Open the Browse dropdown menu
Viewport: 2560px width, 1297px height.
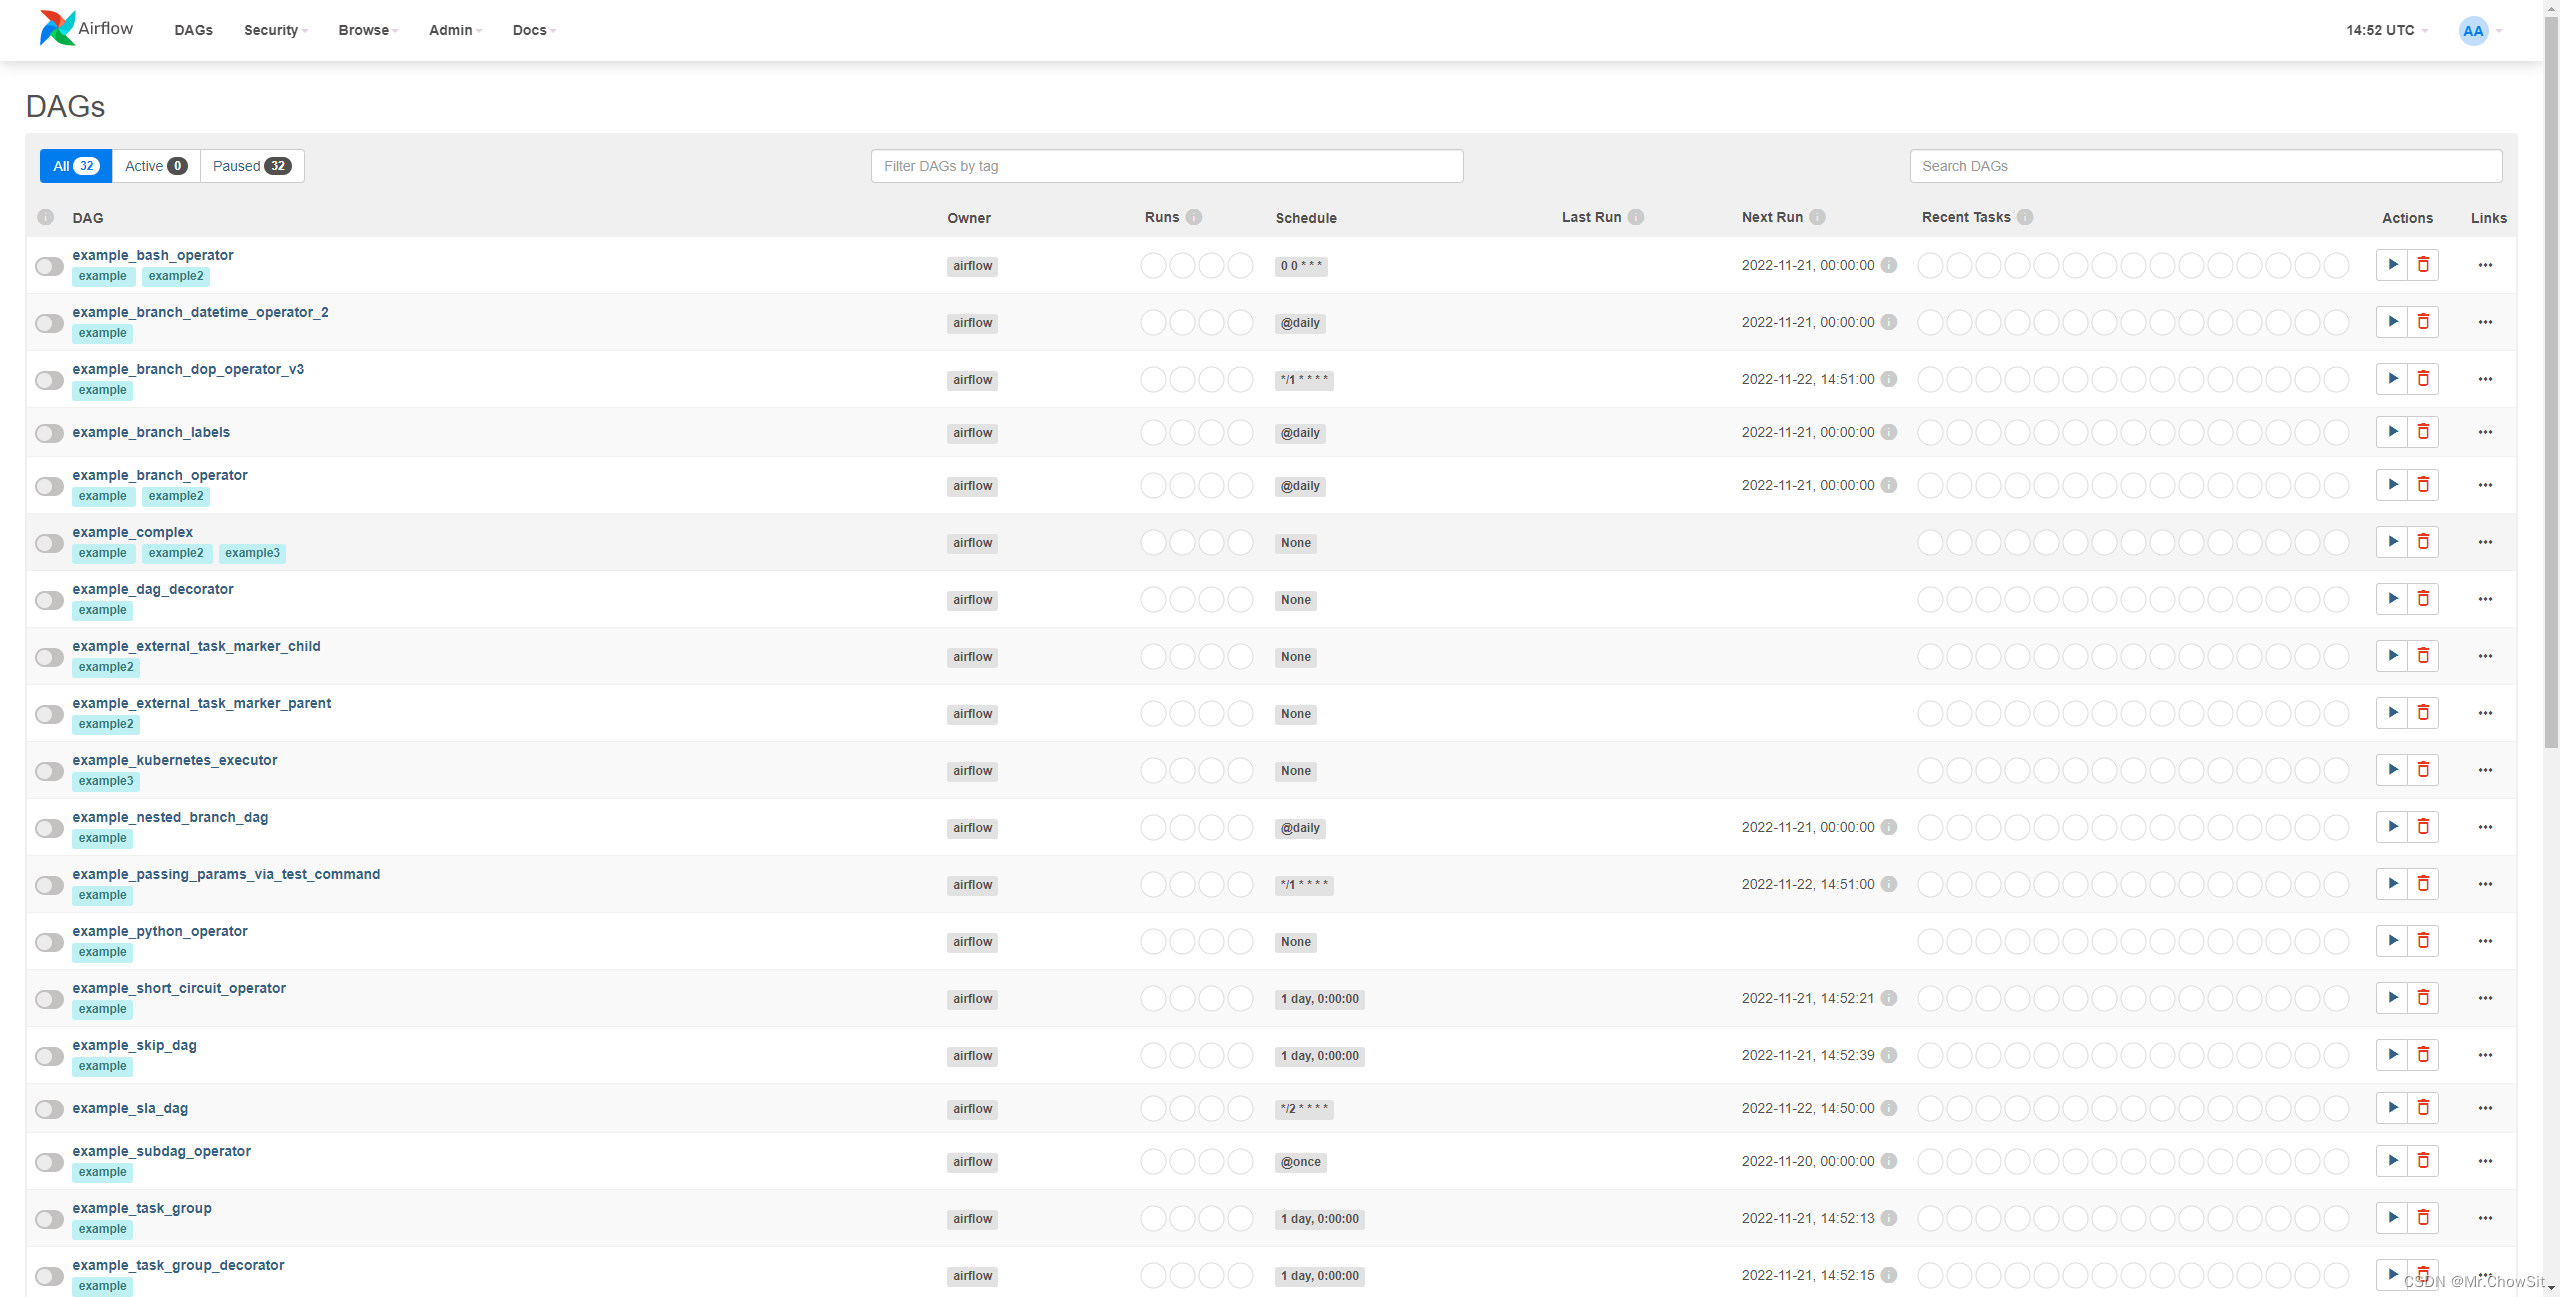point(367,30)
